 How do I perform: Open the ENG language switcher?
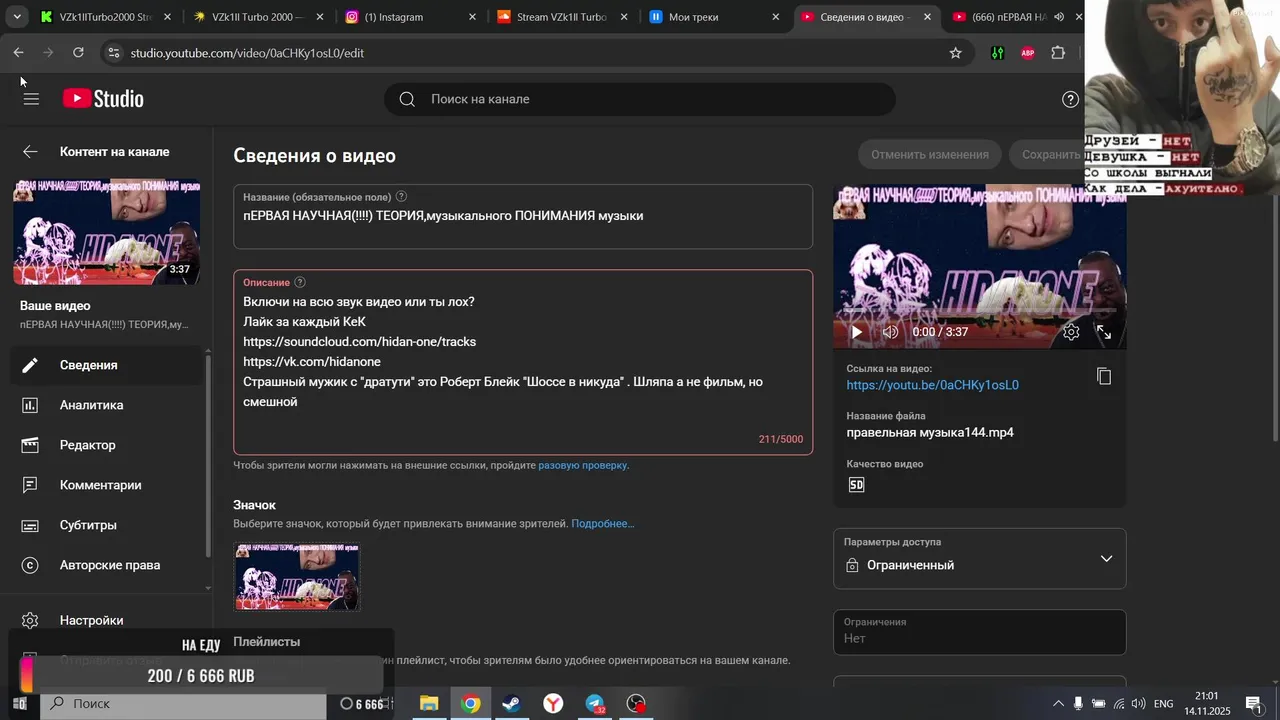pyautogui.click(x=1163, y=704)
